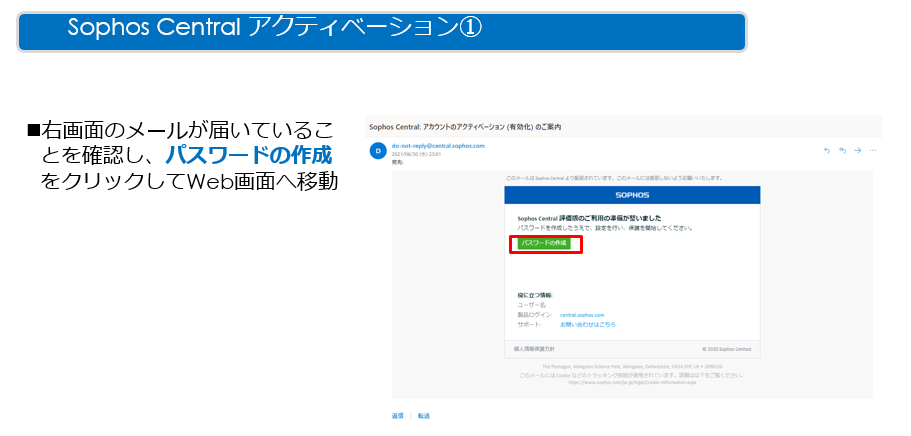The width and height of the screenshot is (911, 436).
Task: Click the 個人情報保護方針 footer link
Action: pyautogui.click(x=535, y=349)
